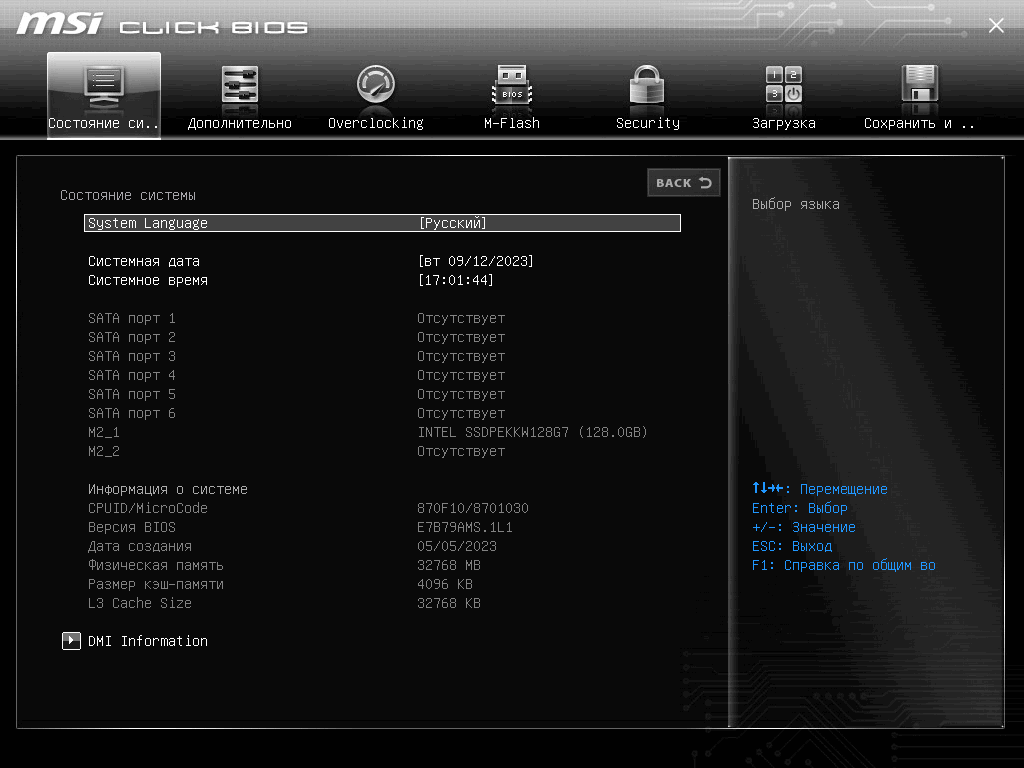Select the Security tab label
Viewport: 1024px width, 768px height.
click(x=648, y=123)
